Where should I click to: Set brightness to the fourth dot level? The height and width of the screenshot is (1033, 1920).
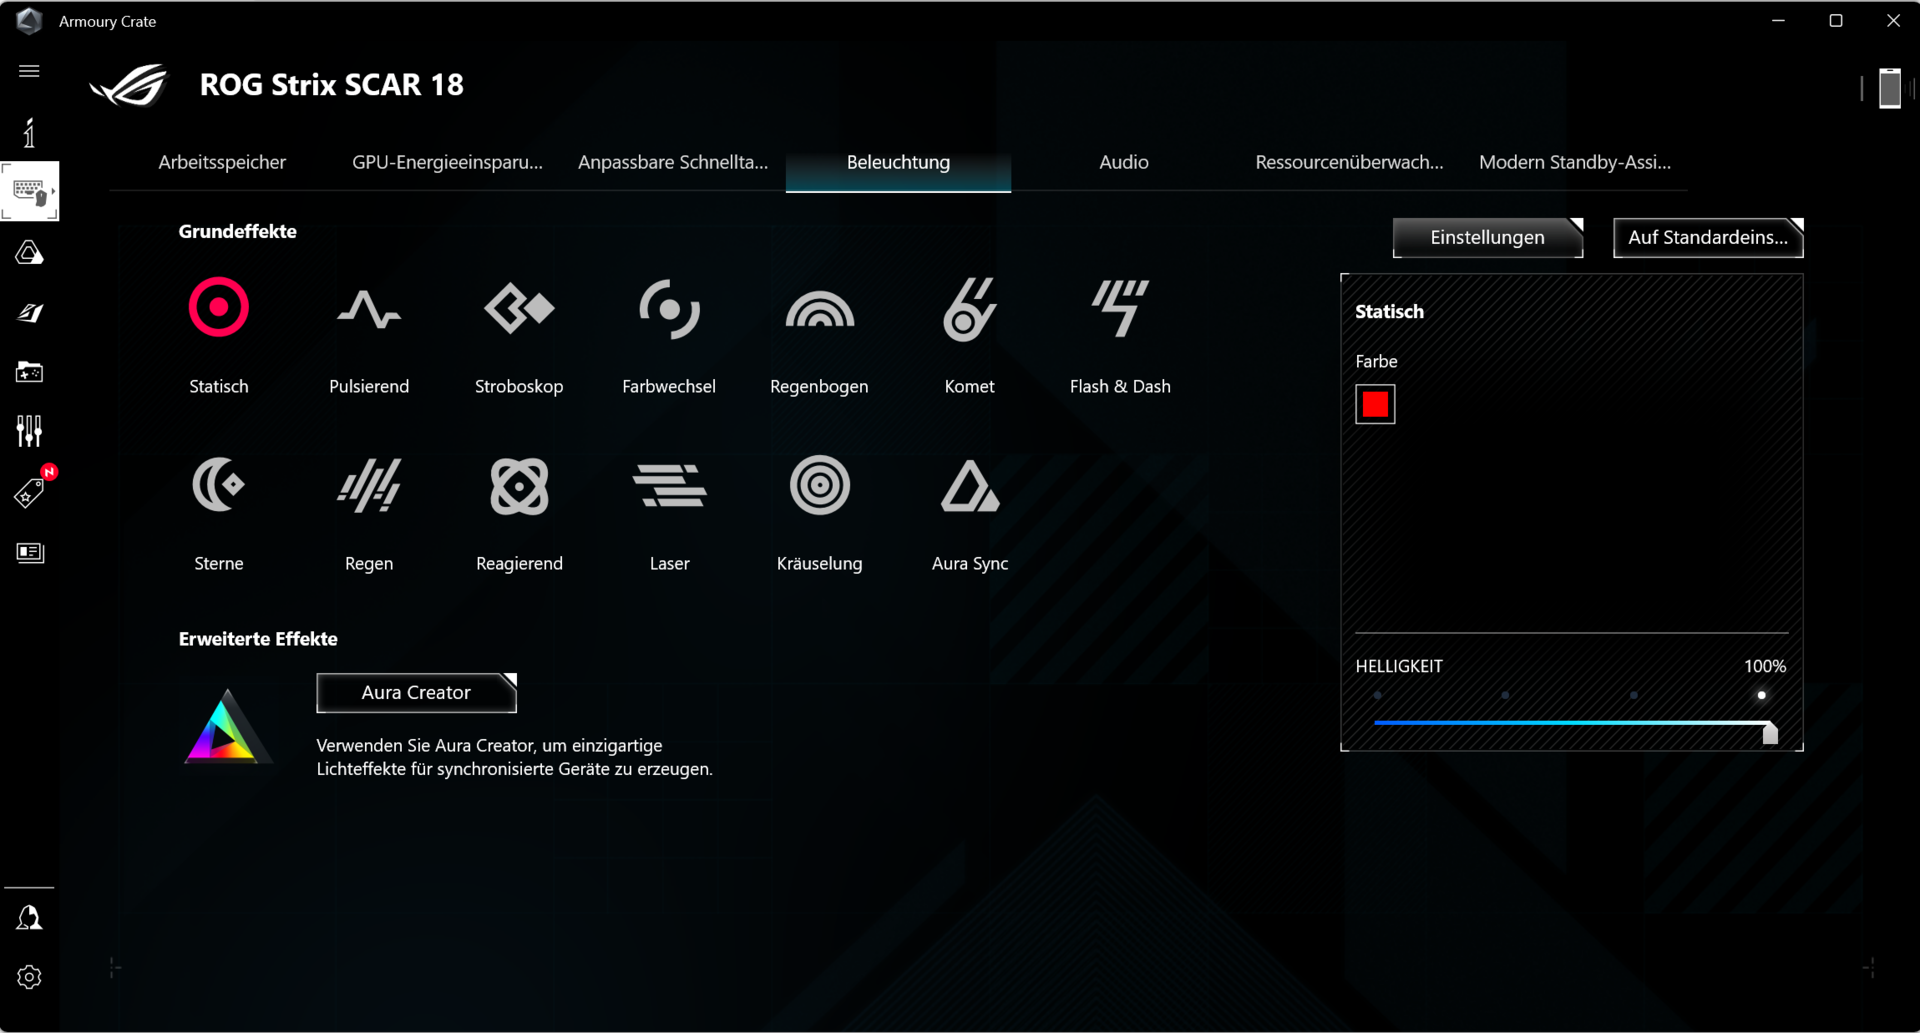[1762, 695]
